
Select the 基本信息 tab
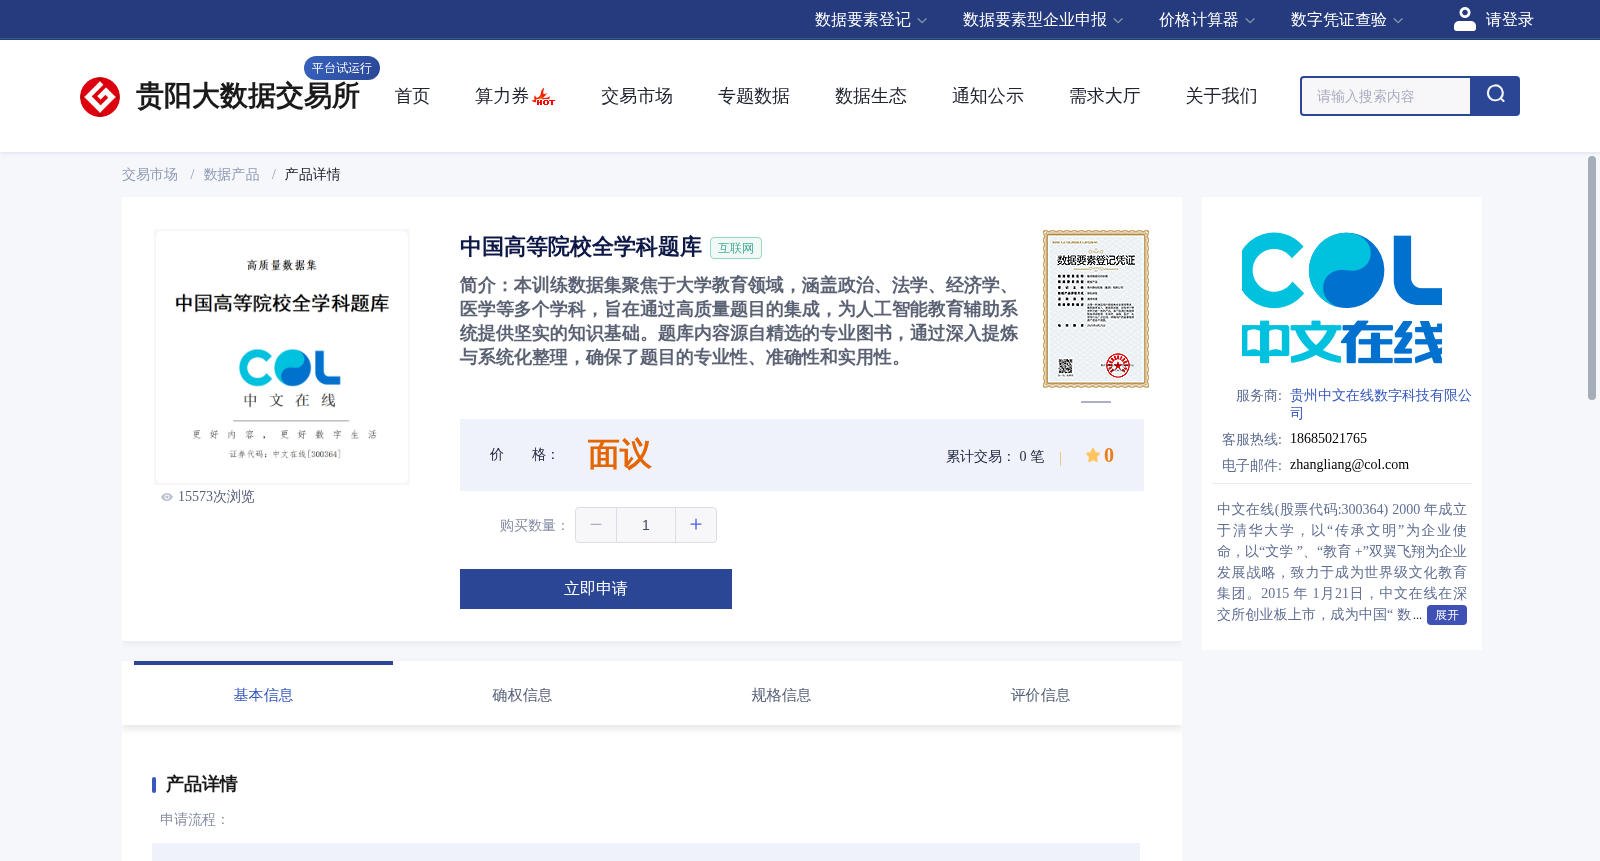coord(263,695)
